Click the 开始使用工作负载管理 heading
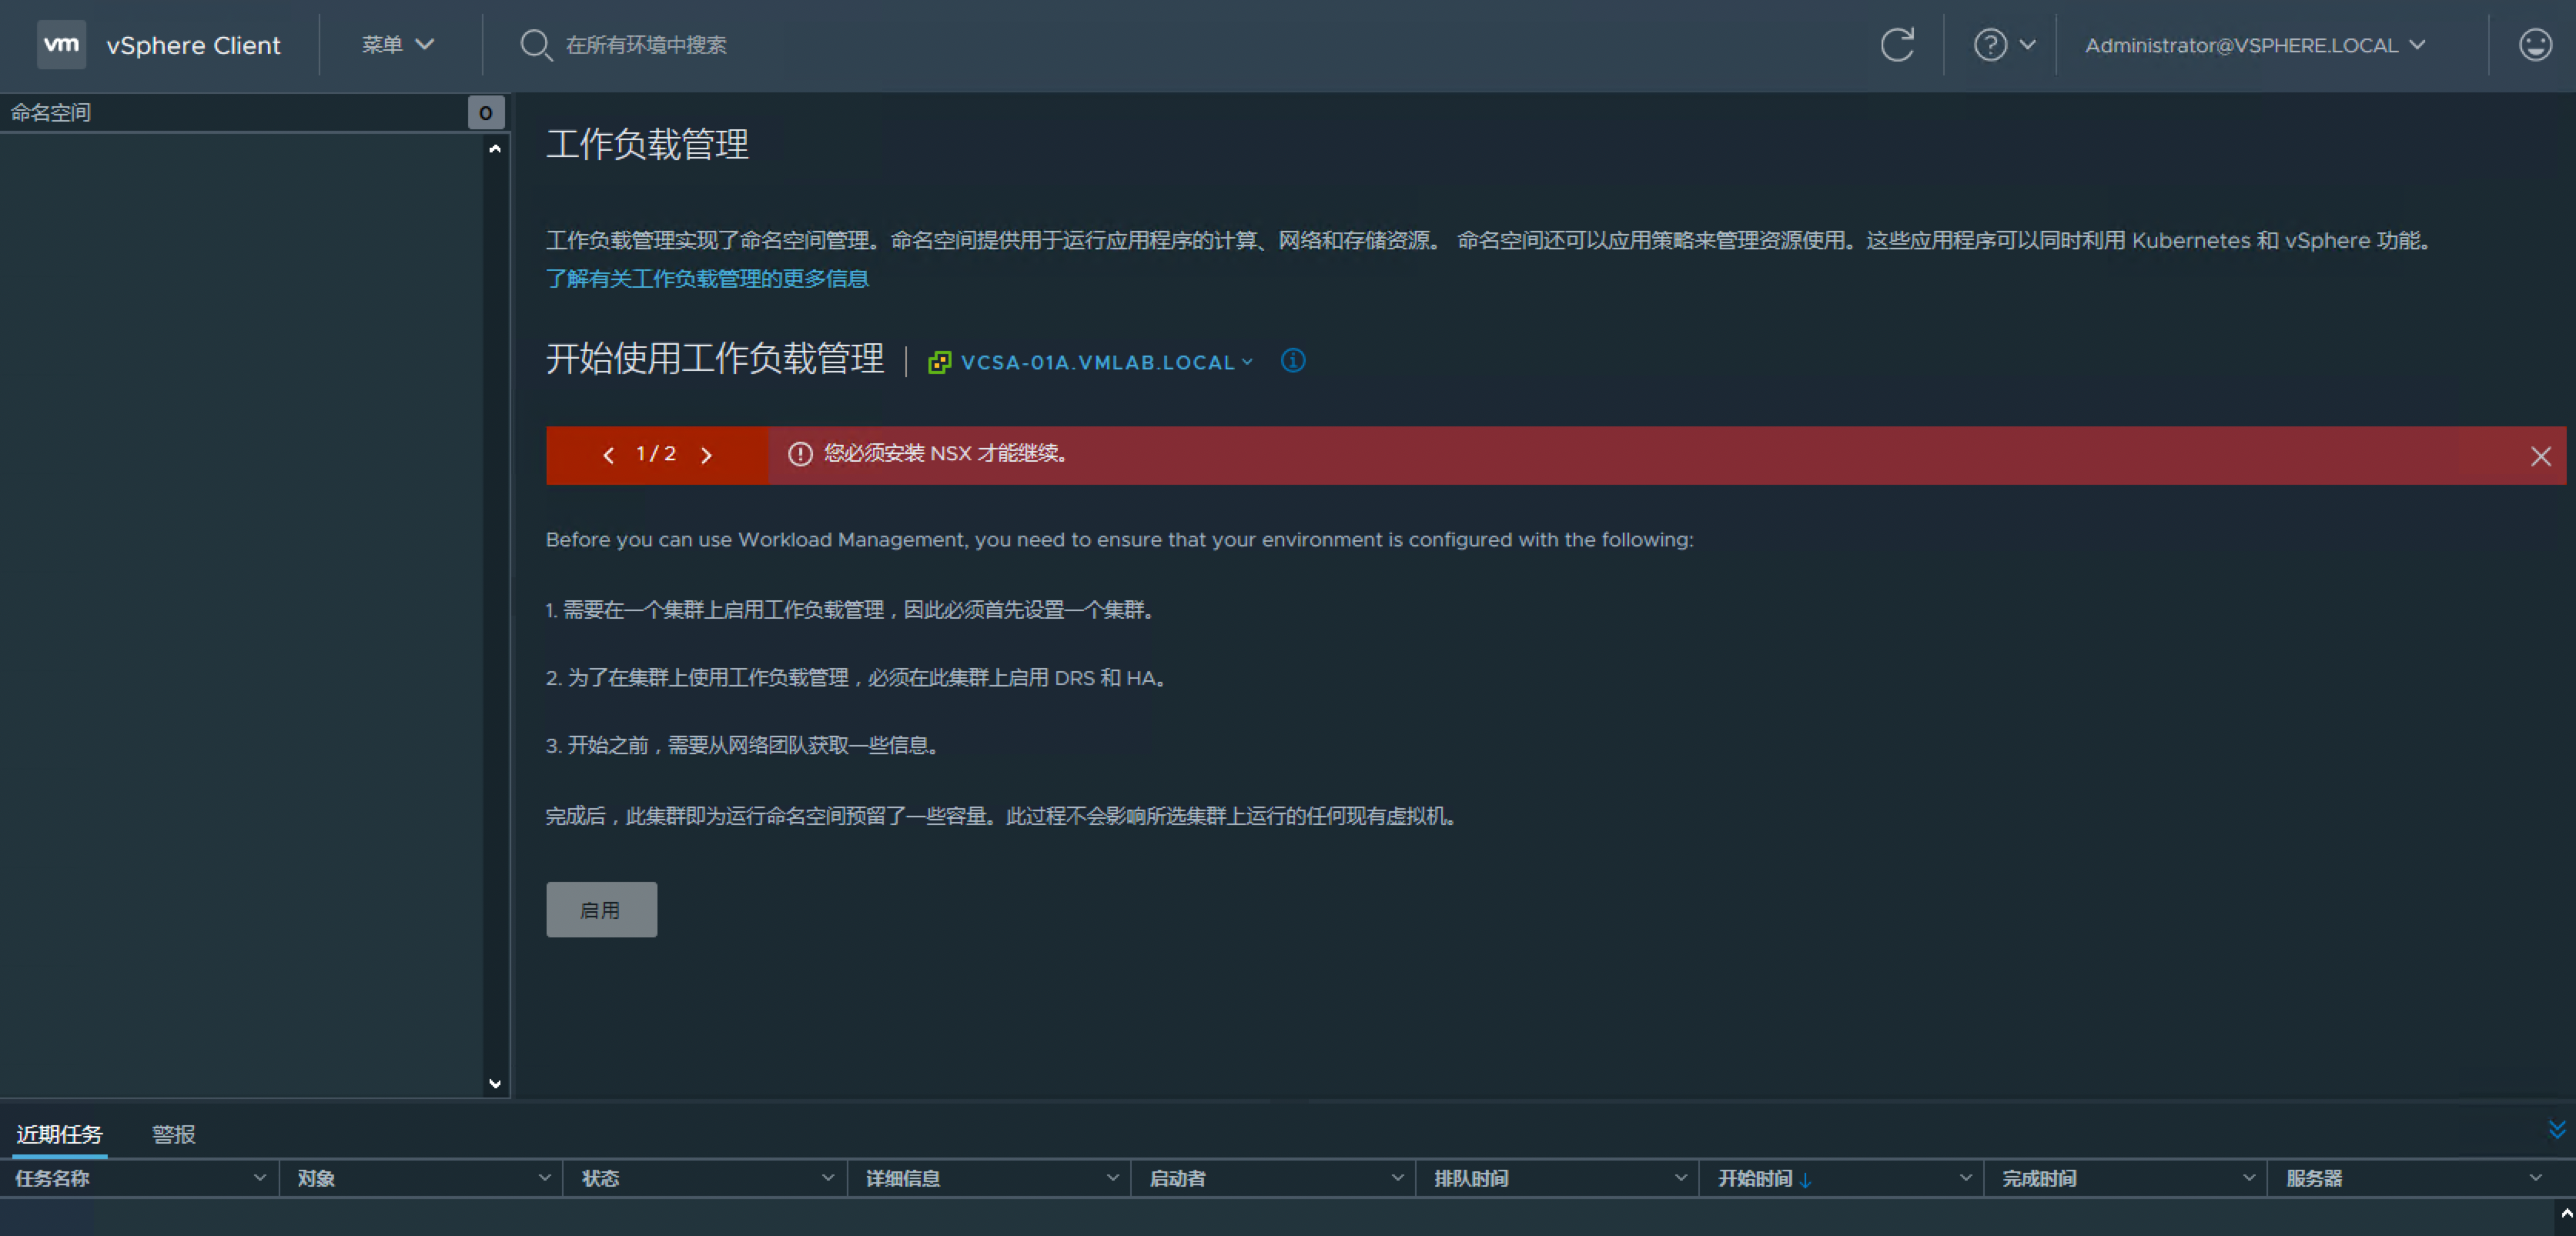2576x1236 pixels. click(x=715, y=358)
